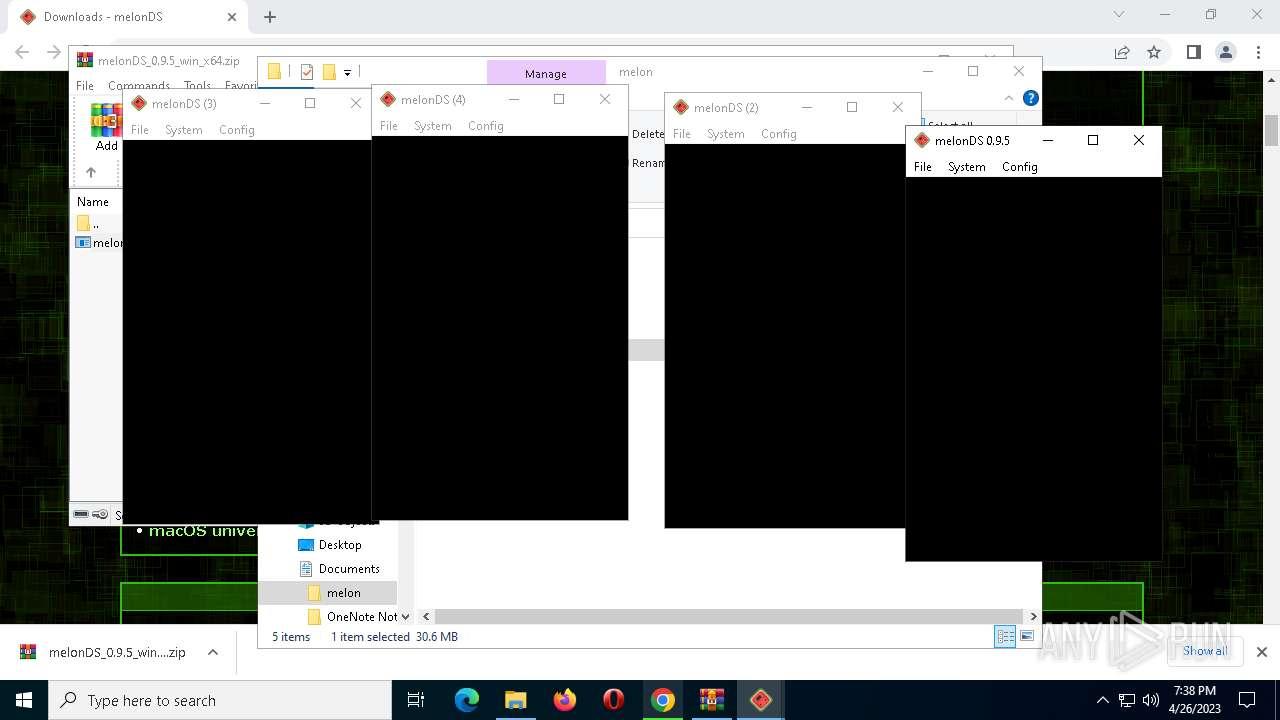Image resolution: width=1280 pixels, height=720 pixels.
Task: Click Delete in Explorer ribbon
Action: 647,134
